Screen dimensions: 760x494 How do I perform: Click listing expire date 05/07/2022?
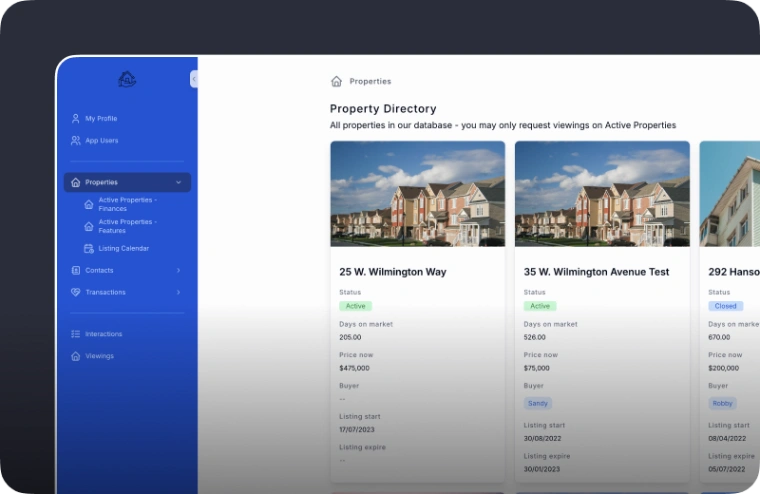tap(727, 469)
